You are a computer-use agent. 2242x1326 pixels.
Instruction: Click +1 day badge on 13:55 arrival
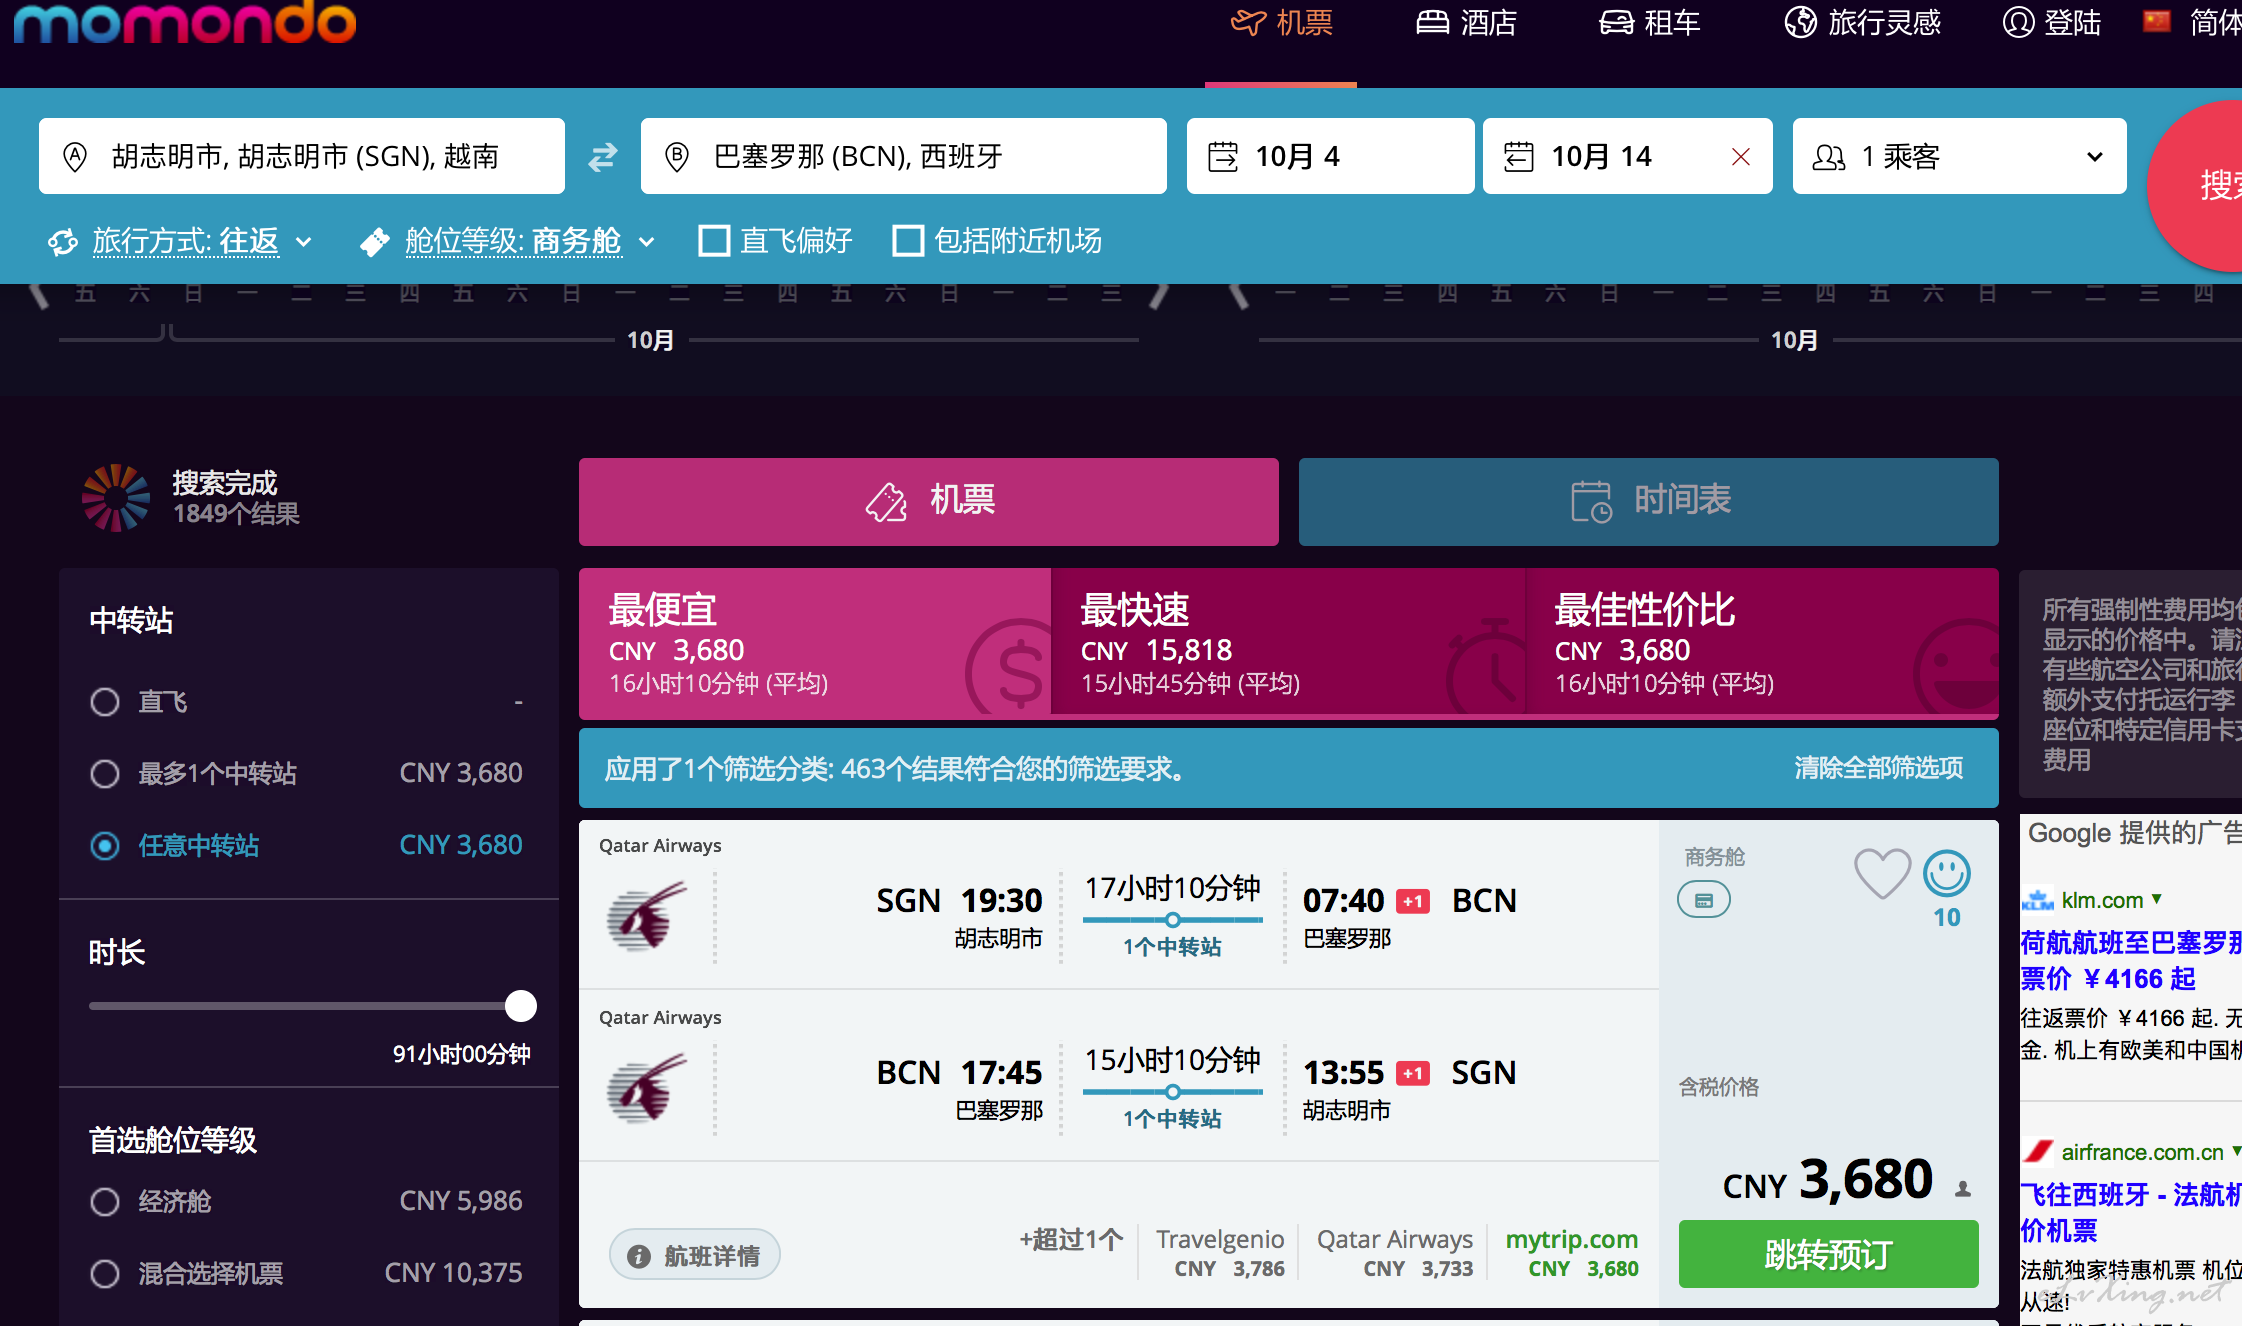click(1413, 1074)
